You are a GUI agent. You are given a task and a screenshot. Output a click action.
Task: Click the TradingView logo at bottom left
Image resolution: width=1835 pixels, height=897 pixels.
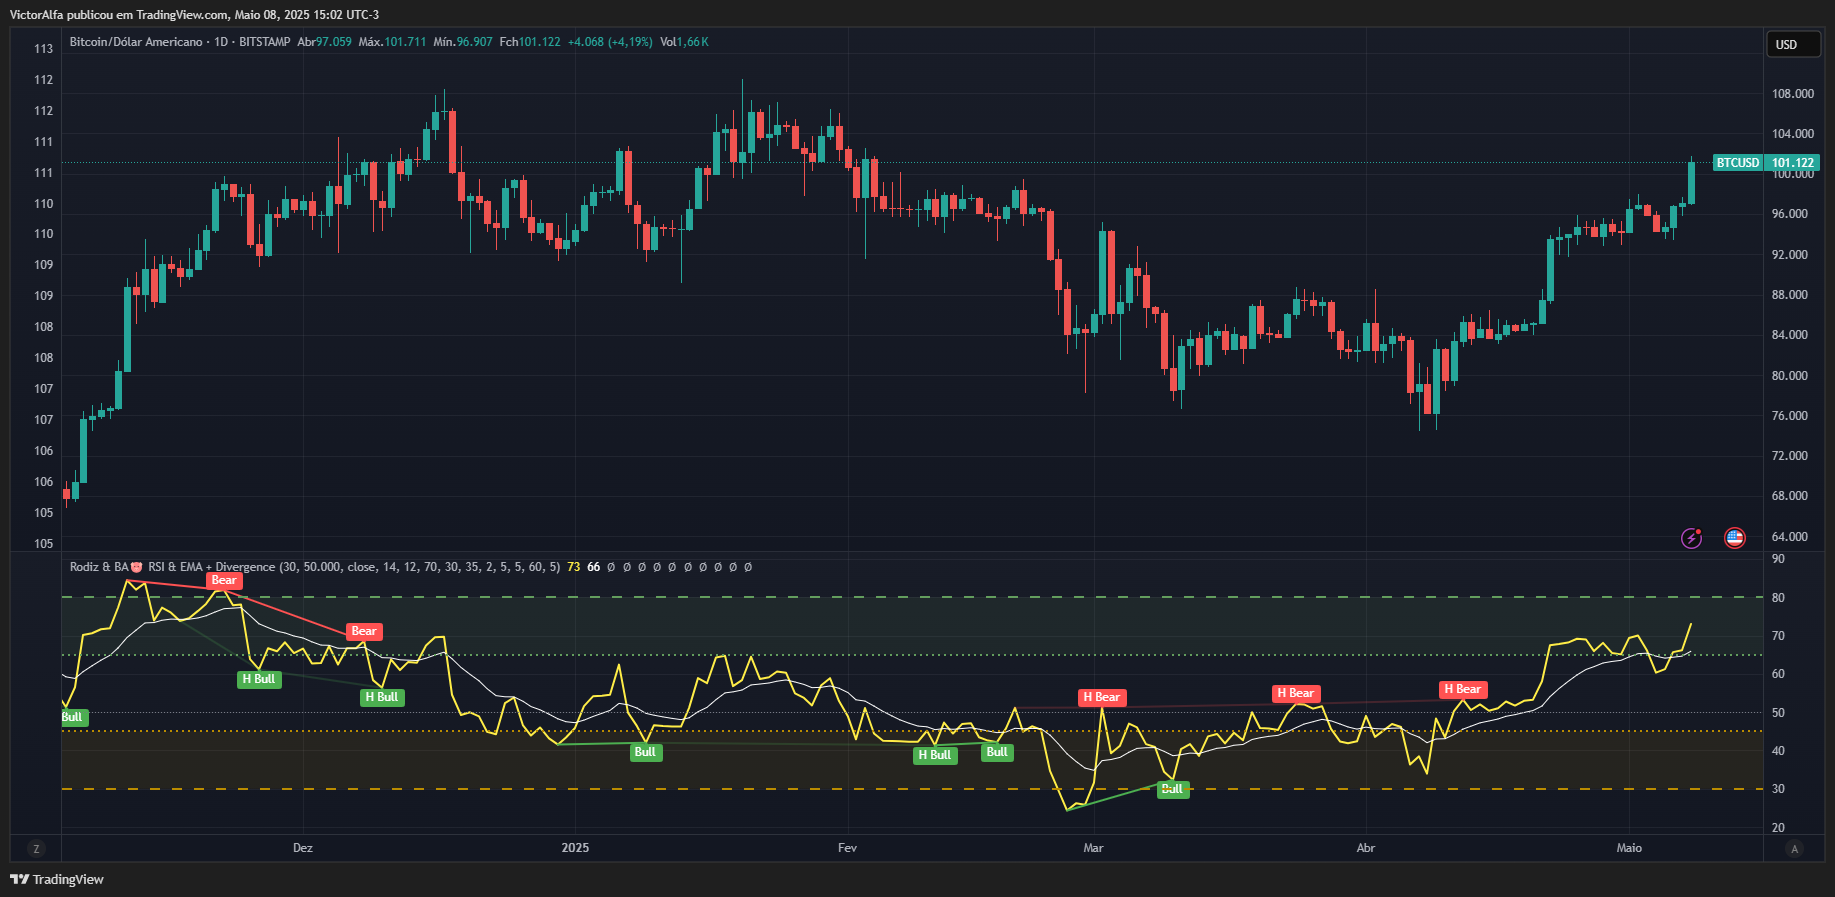tap(57, 879)
